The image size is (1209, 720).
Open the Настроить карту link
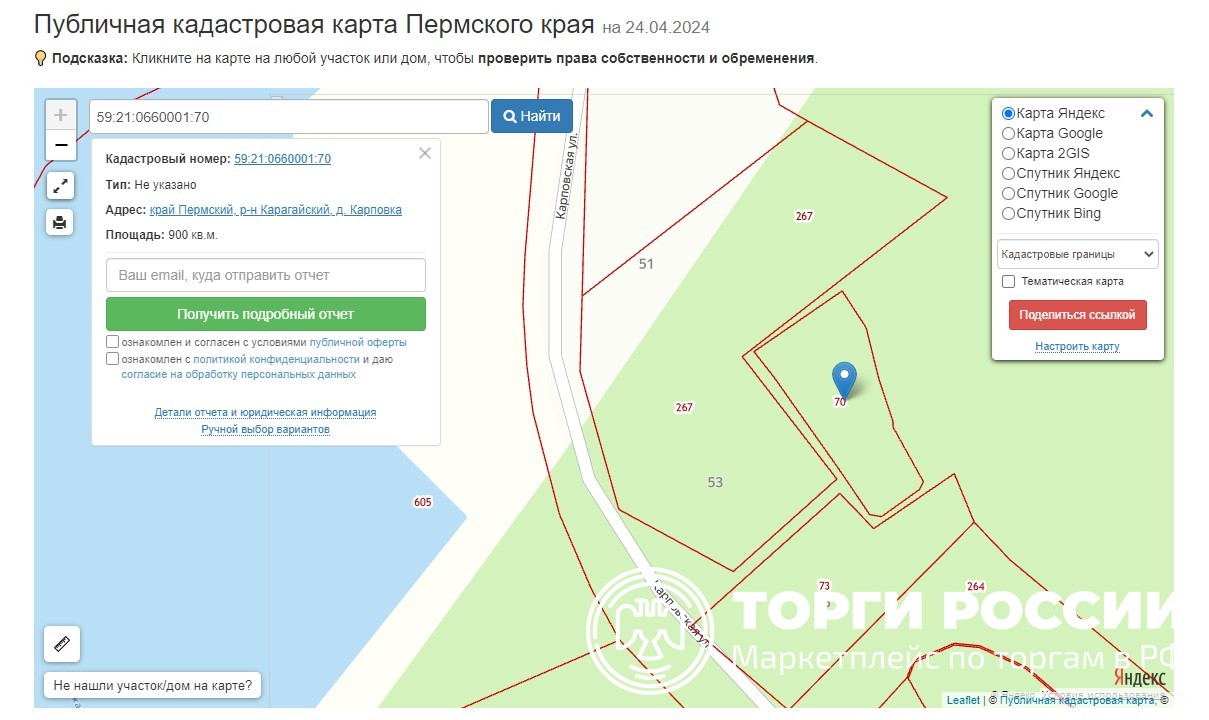pyautogui.click(x=1077, y=346)
